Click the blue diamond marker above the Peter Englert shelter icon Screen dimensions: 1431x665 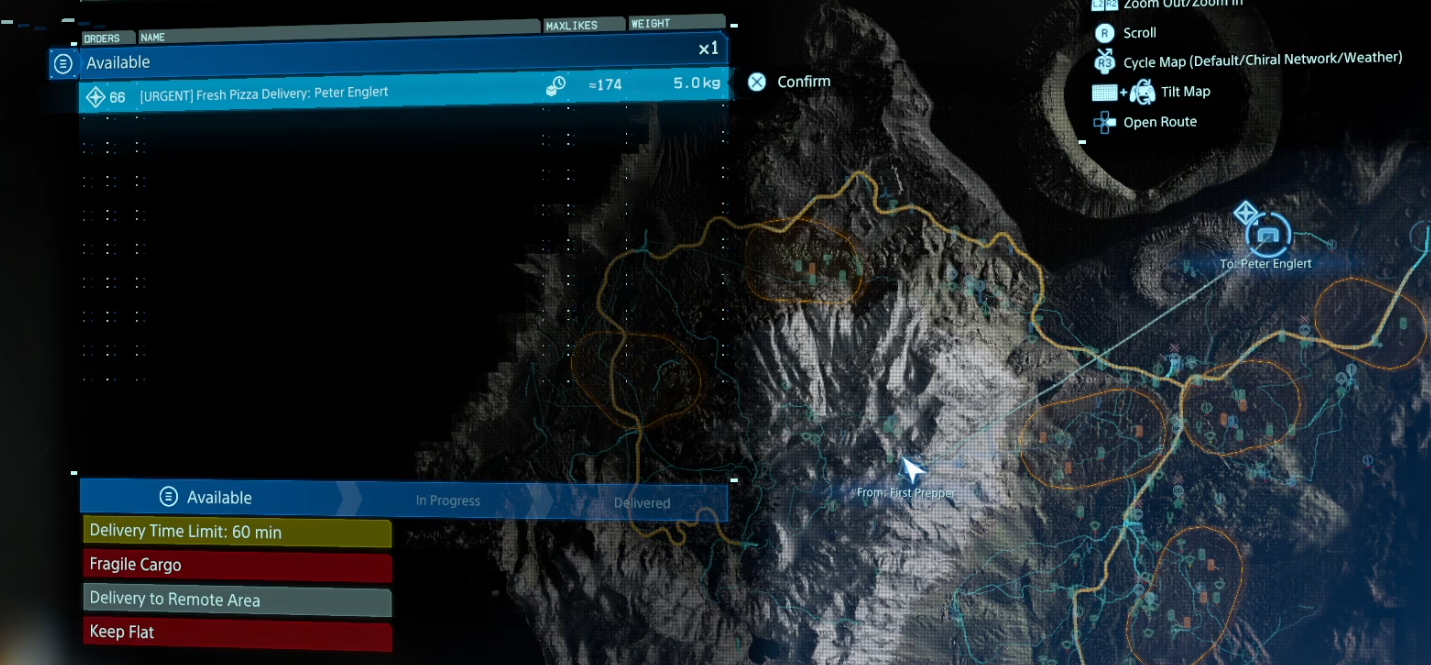pyautogui.click(x=1245, y=212)
